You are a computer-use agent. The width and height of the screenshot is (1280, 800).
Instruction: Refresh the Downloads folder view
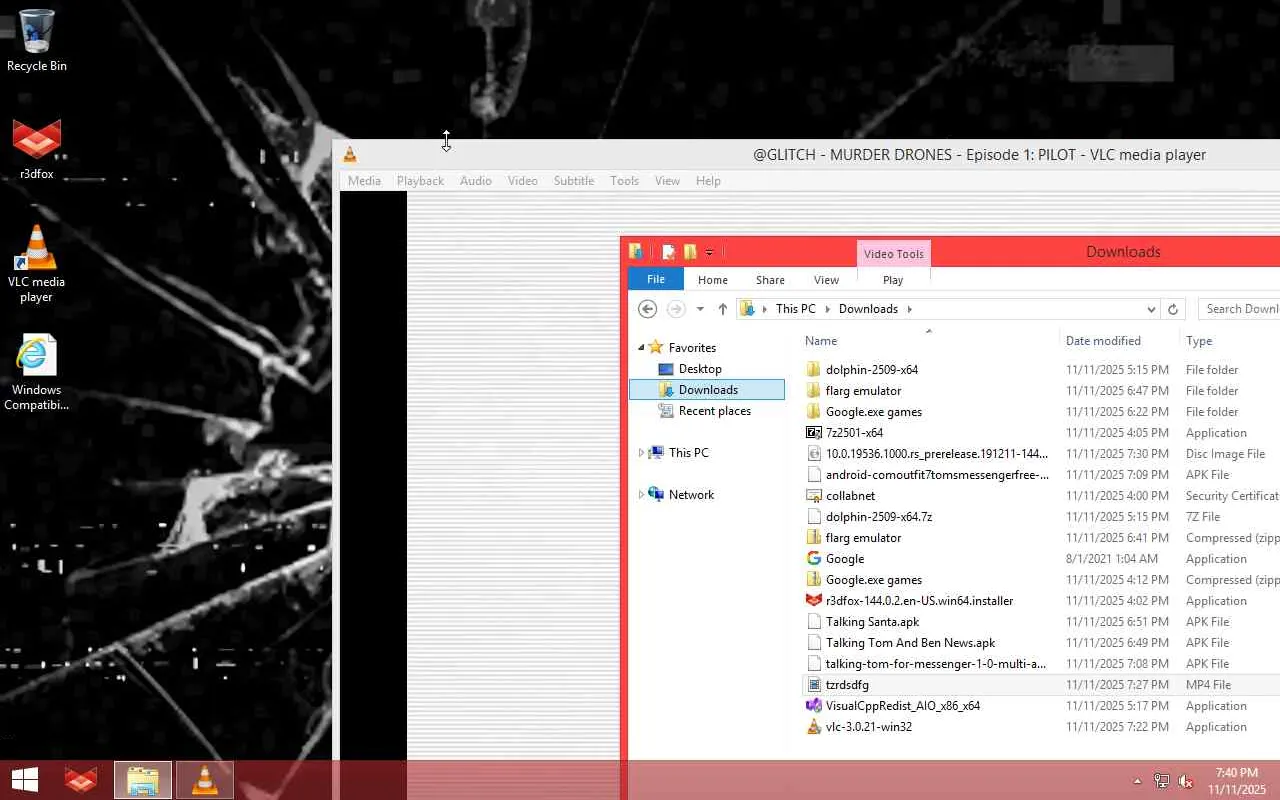click(1174, 309)
